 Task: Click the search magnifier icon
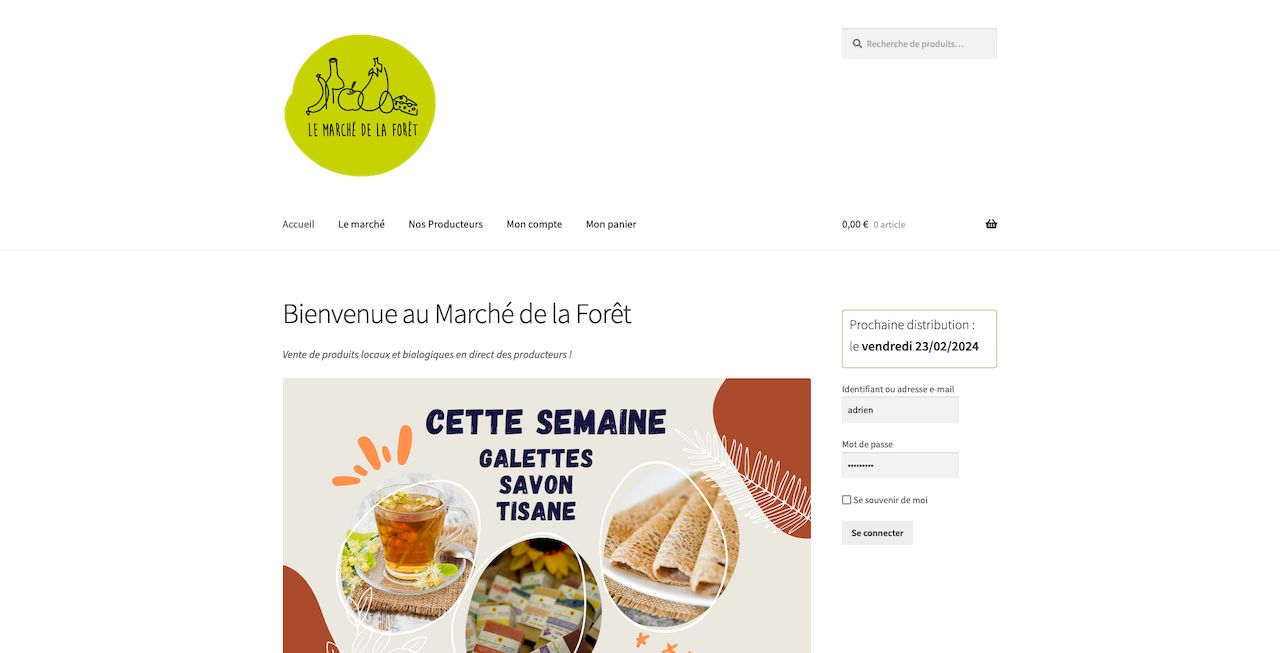857,44
